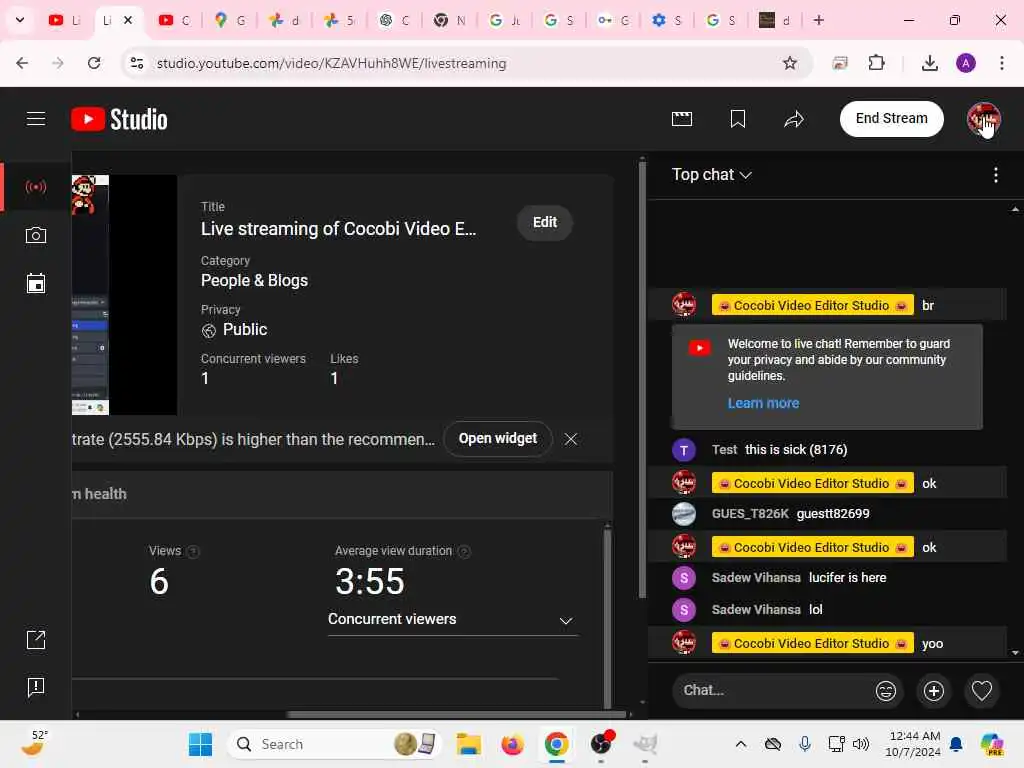Click the taskbar volume speaker icon
Viewport: 1024px width, 768px height.
[x=861, y=744]
